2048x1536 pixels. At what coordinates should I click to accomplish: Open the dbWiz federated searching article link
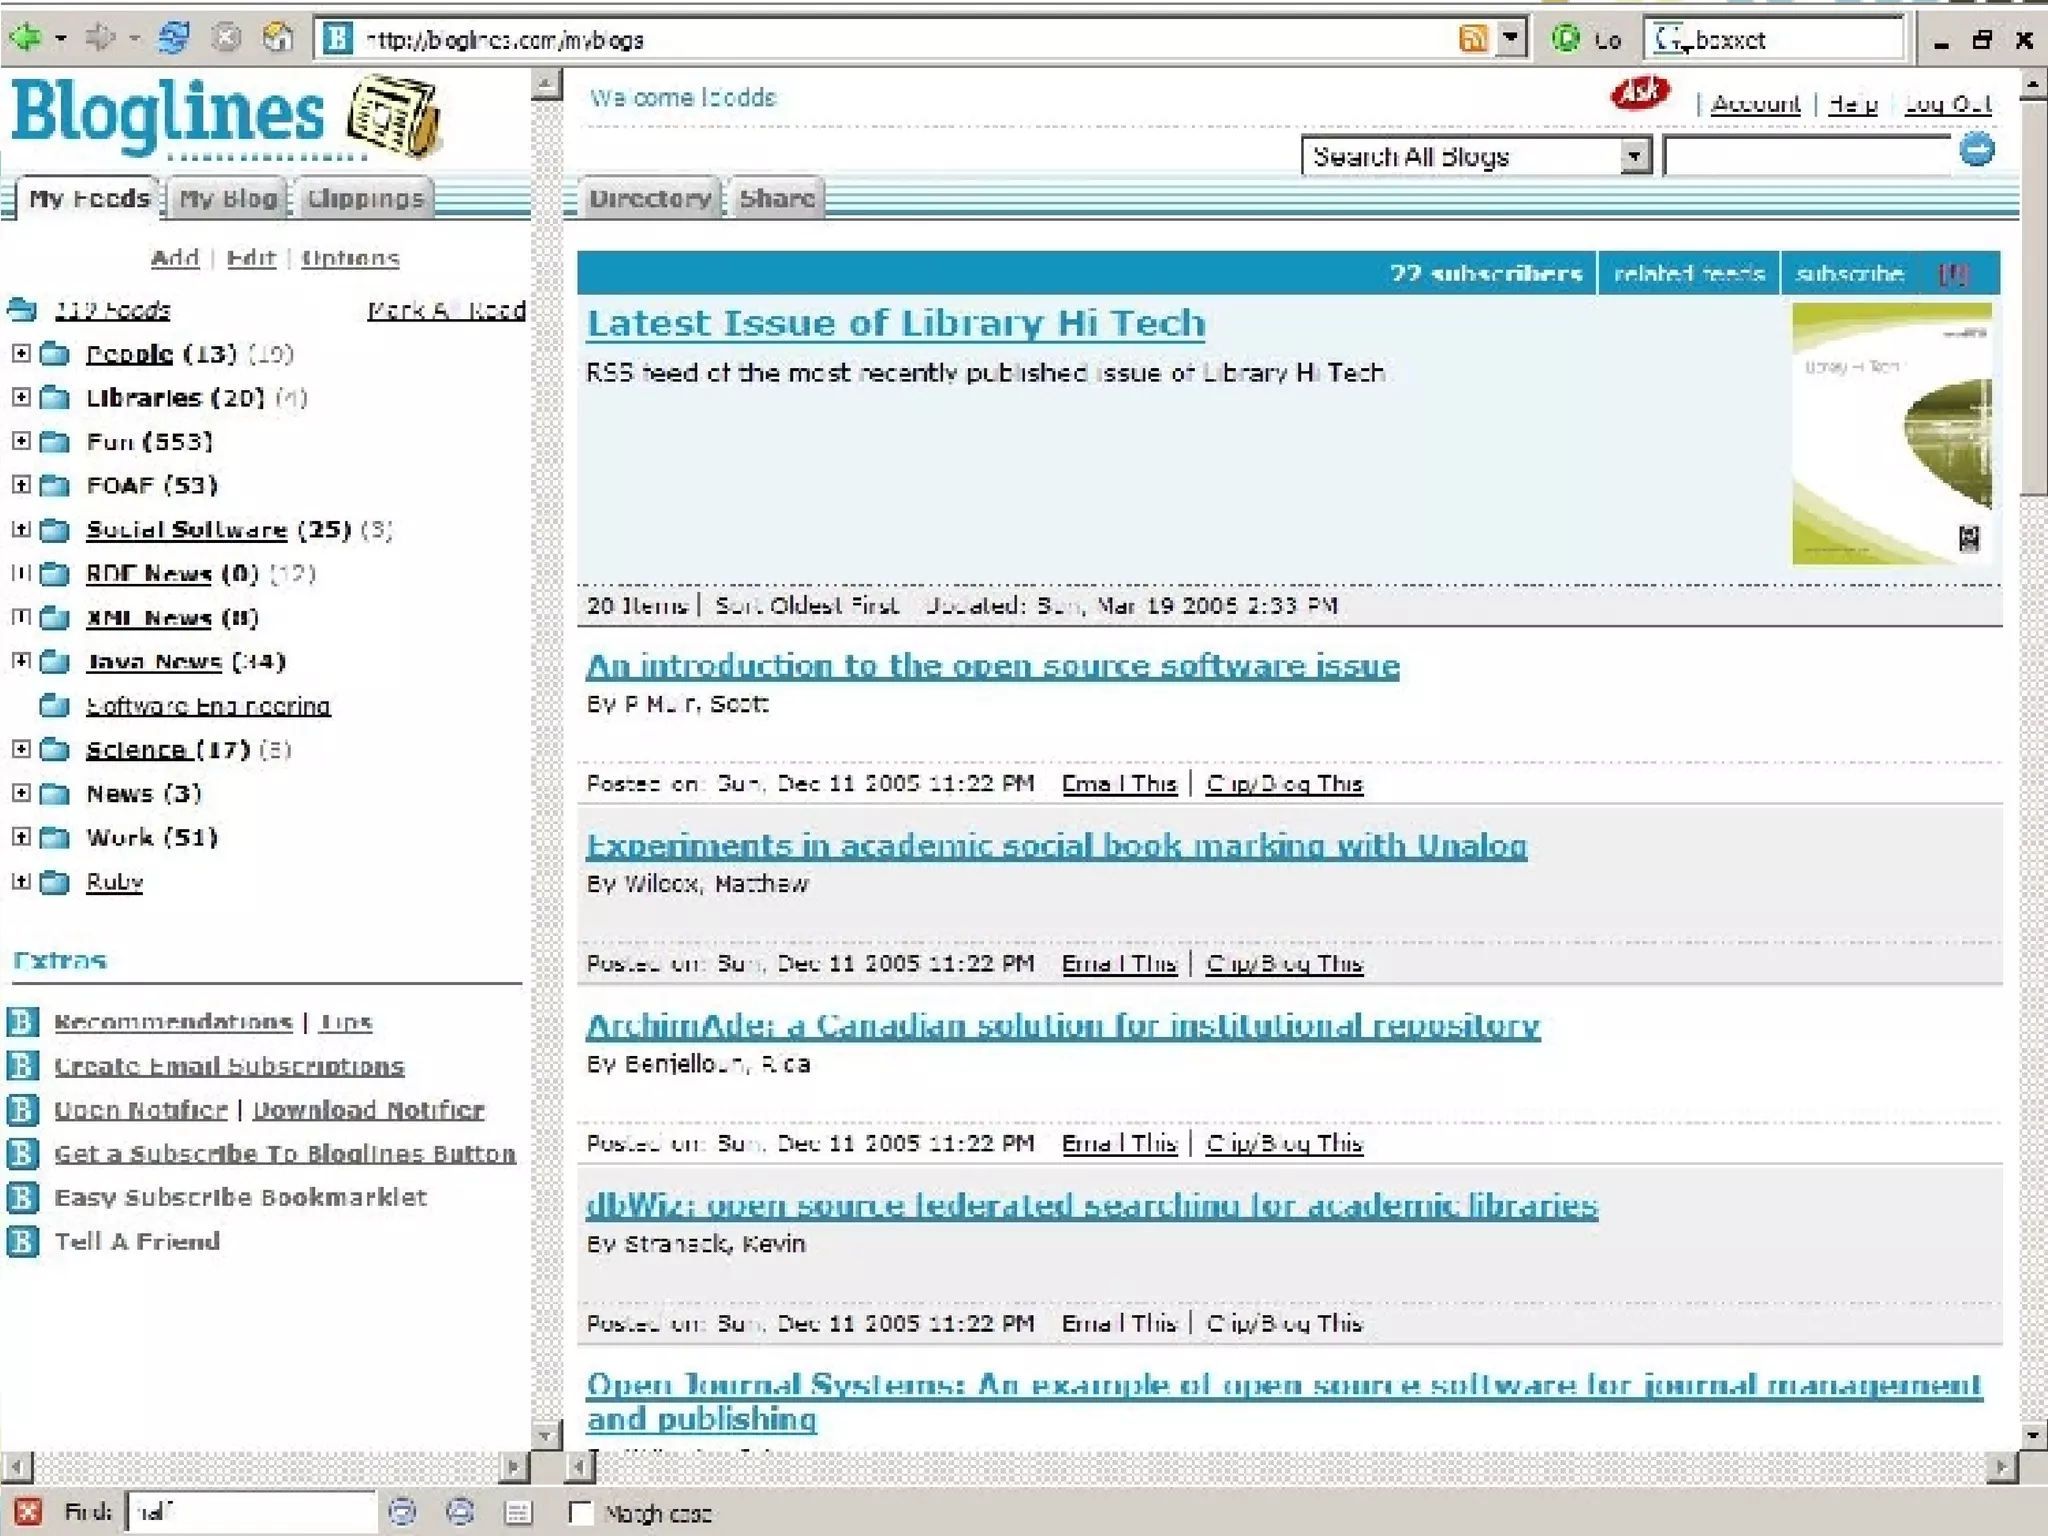[x=1091, y=1205]
